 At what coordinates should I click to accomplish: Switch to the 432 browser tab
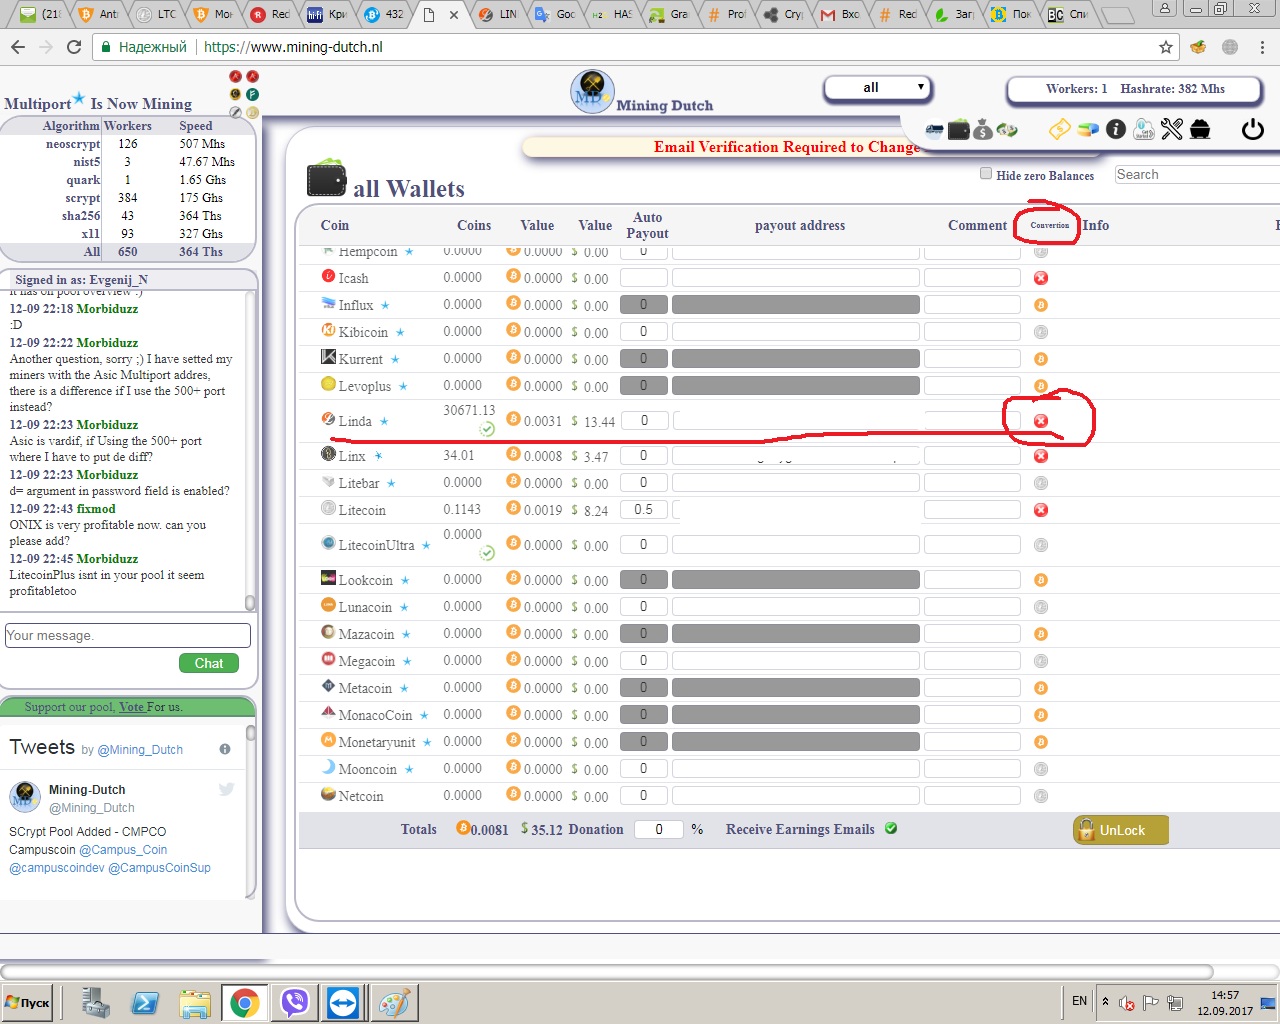point(383,14)
